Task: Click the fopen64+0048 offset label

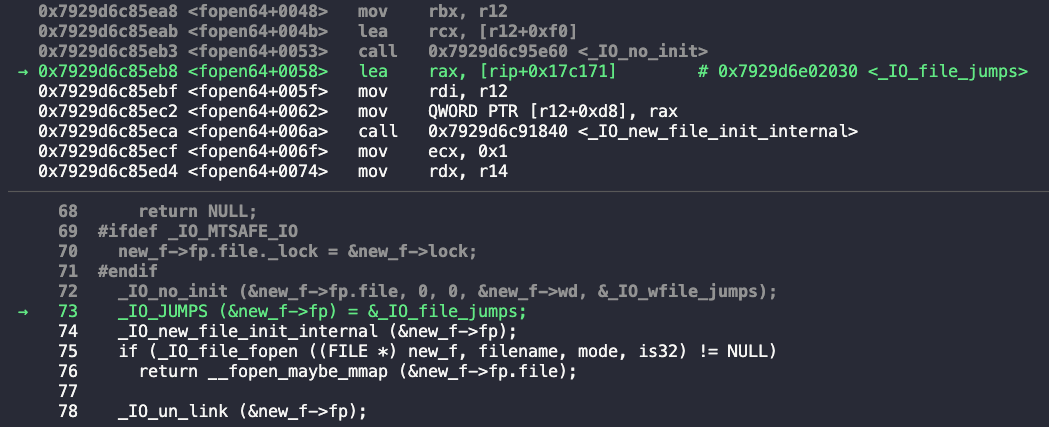Action: pos(258,11)
